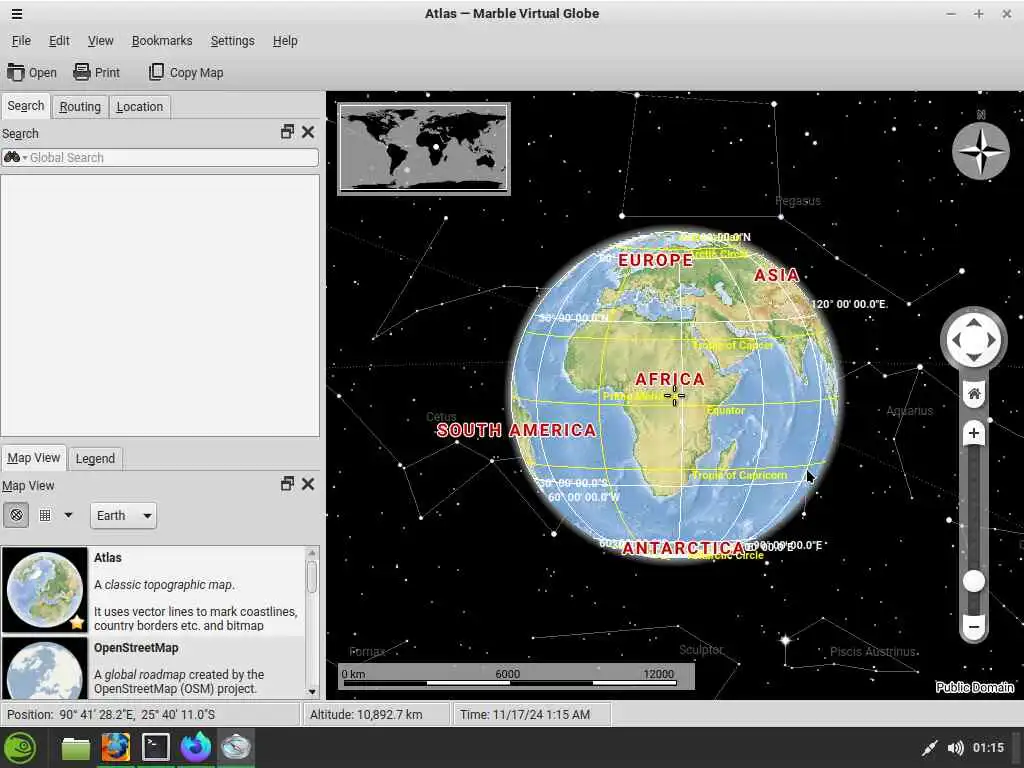
Task: Click the home position button
Action: tap(974, 394)
